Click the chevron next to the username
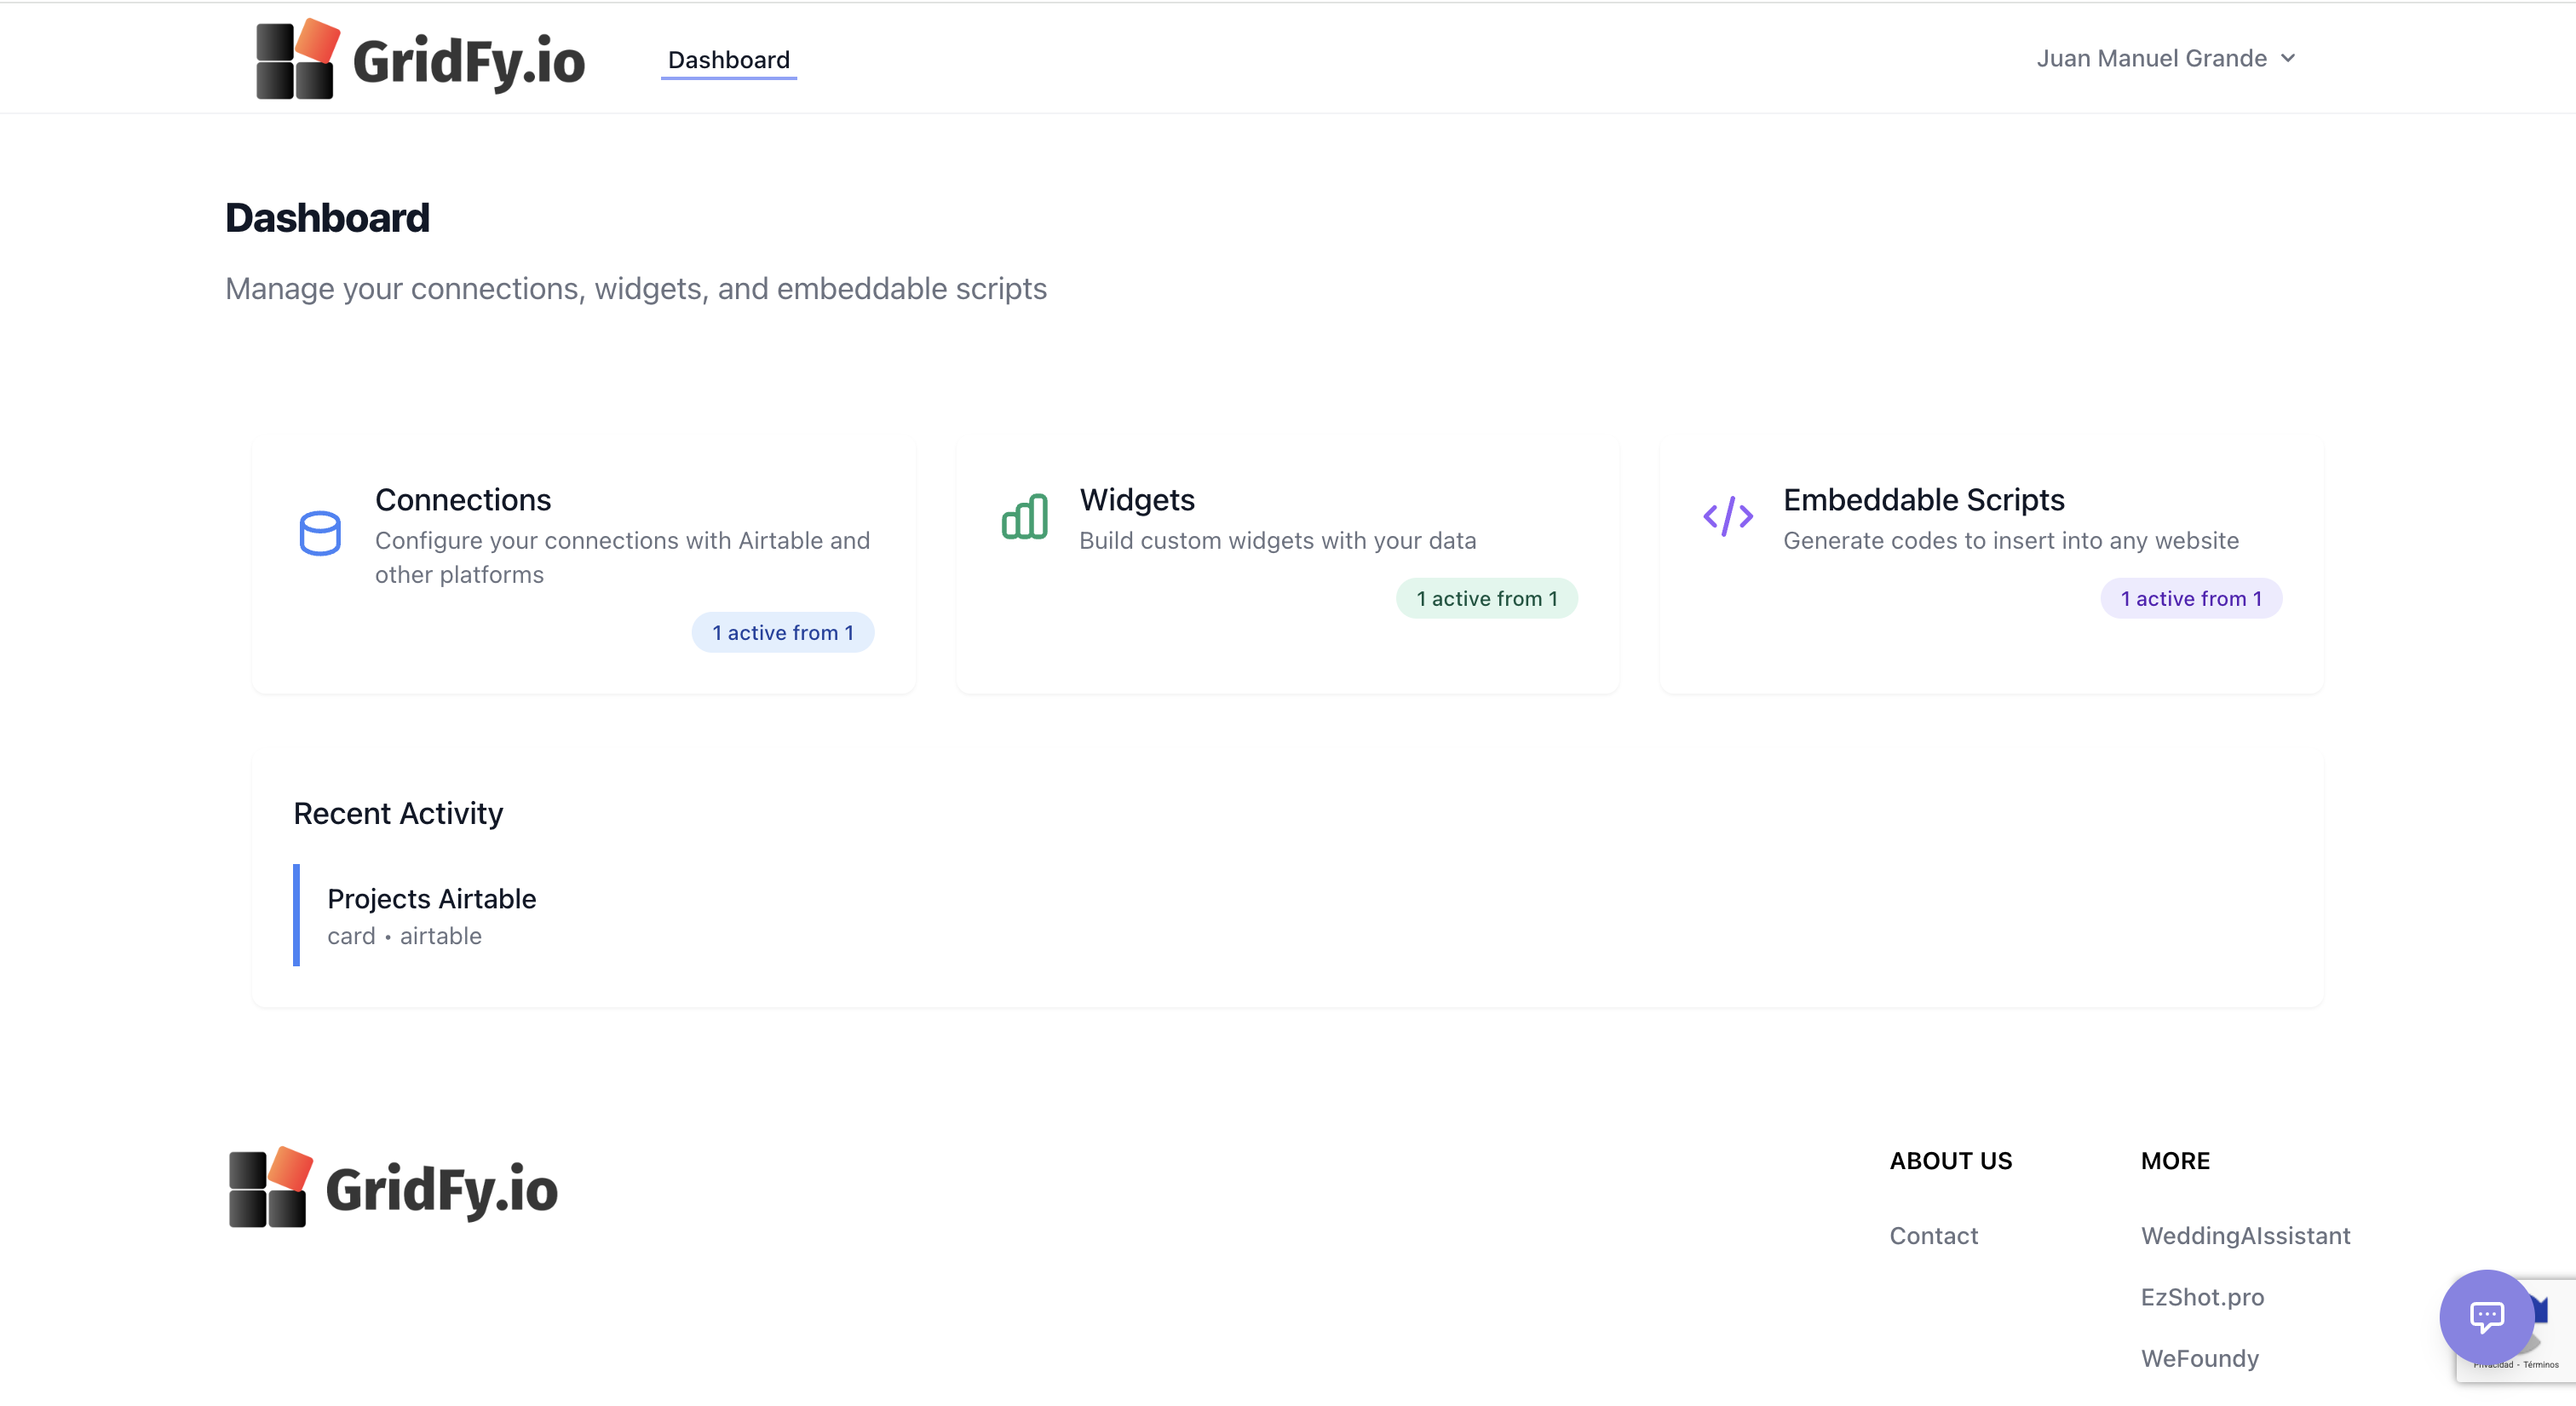 [x=2288, y=58]
